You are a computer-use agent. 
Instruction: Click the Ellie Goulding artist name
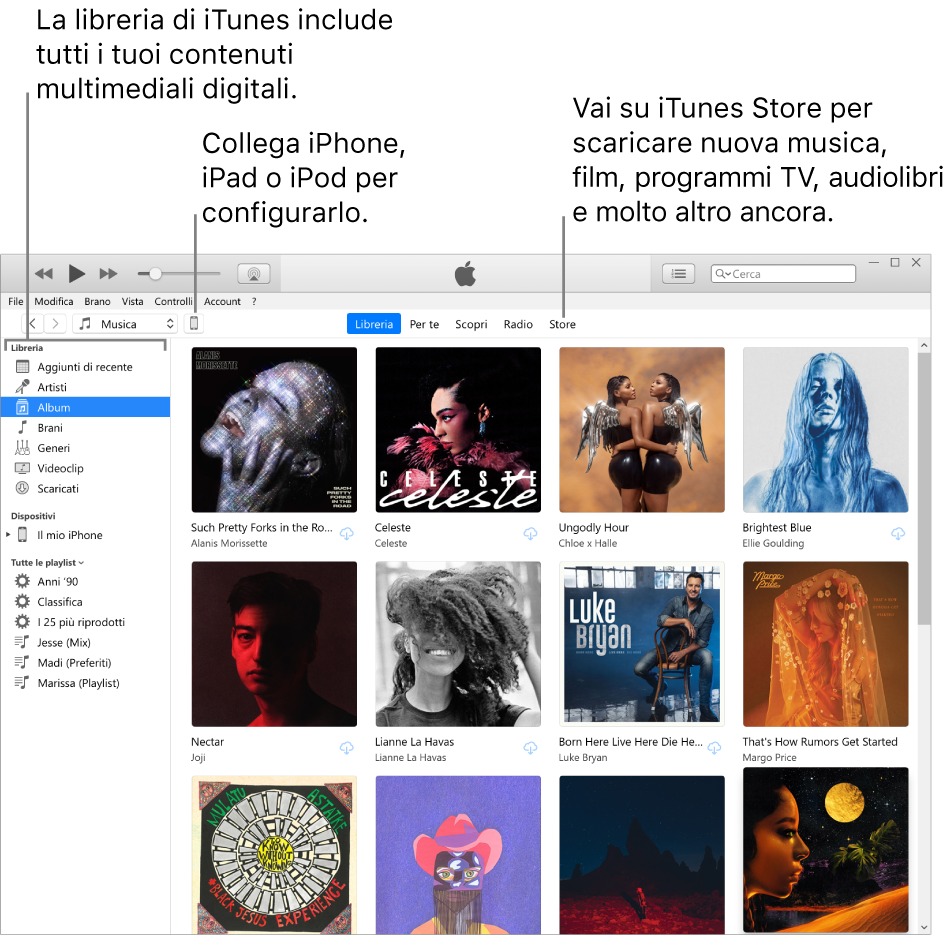pos(773,543)
